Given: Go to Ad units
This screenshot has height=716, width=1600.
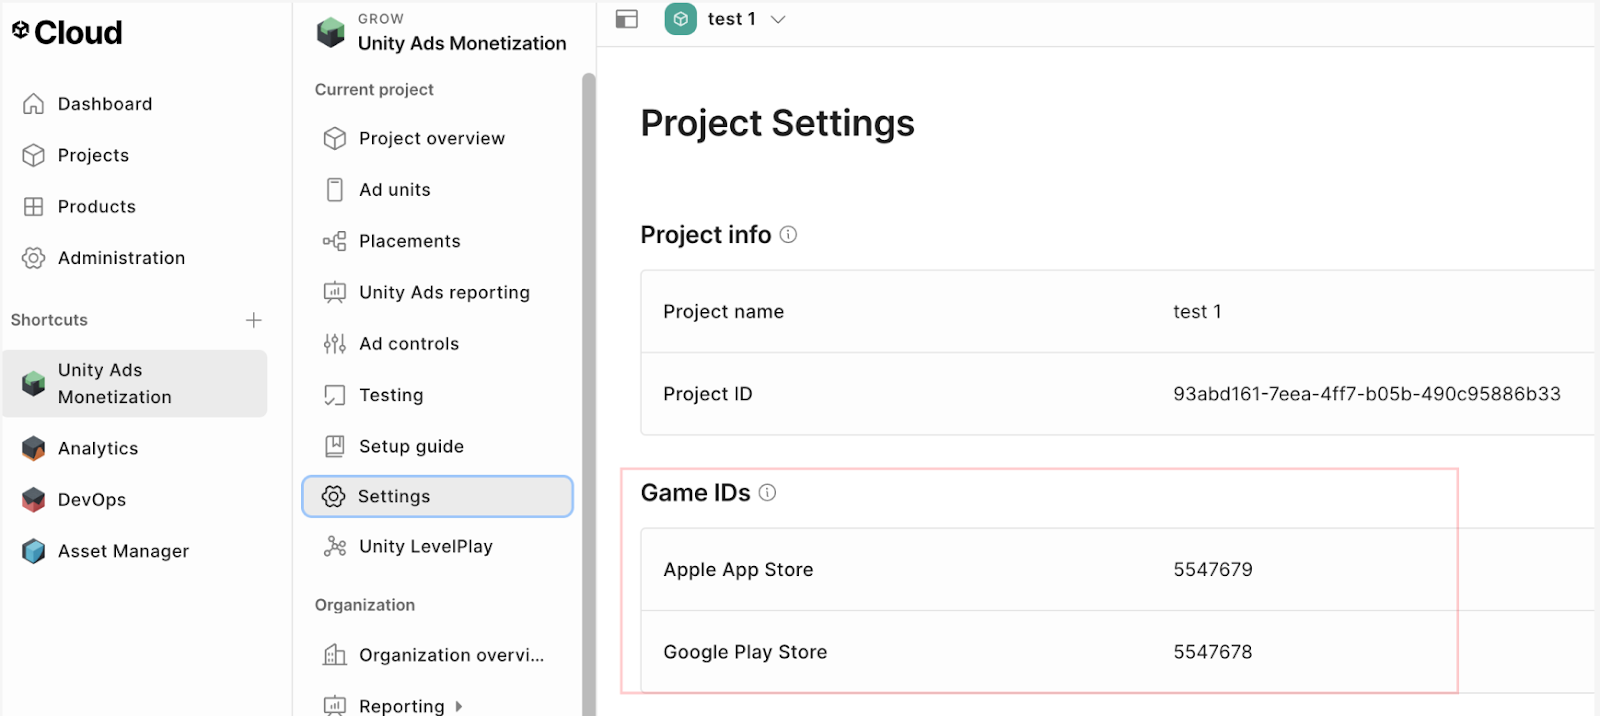Looking at the screenshot, I should (x=395, y=190).
